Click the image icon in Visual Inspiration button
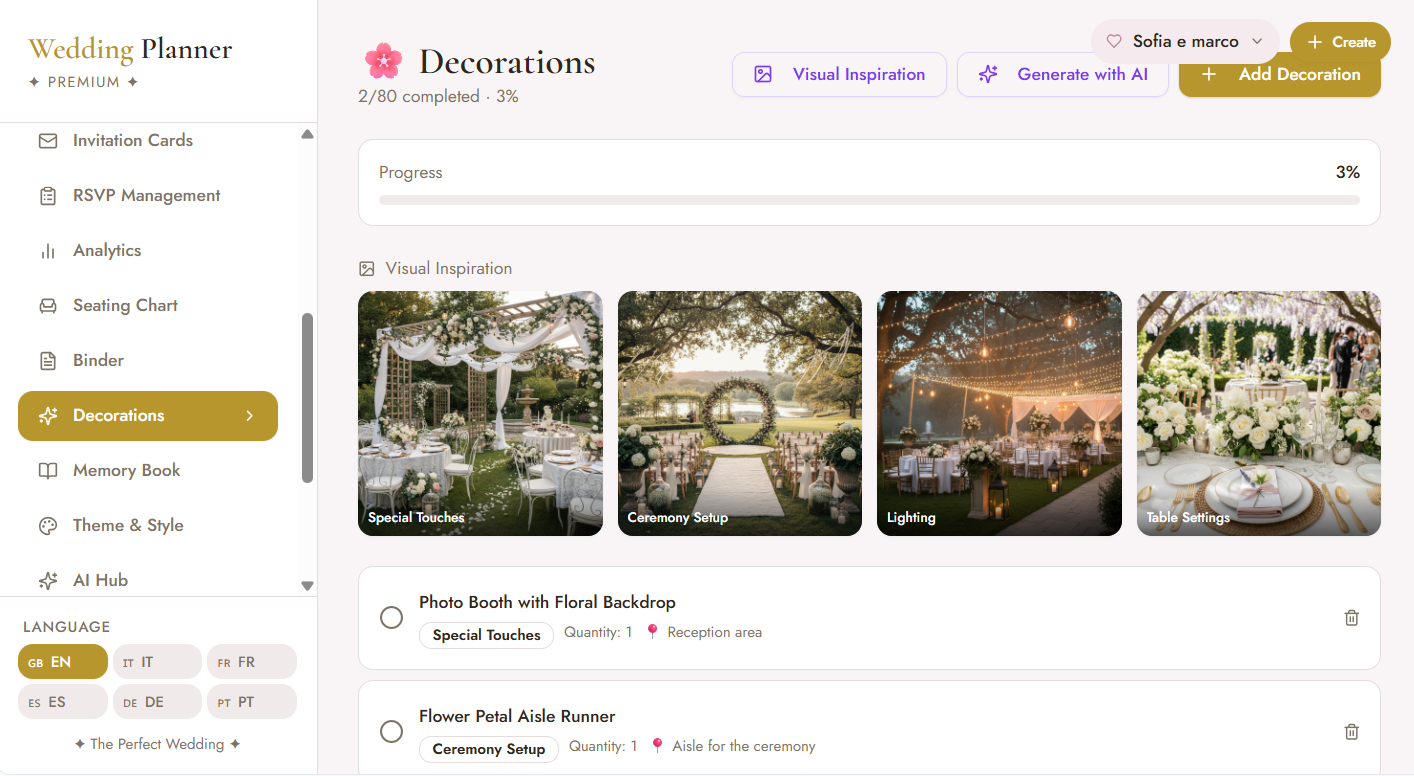 point(763,74)
